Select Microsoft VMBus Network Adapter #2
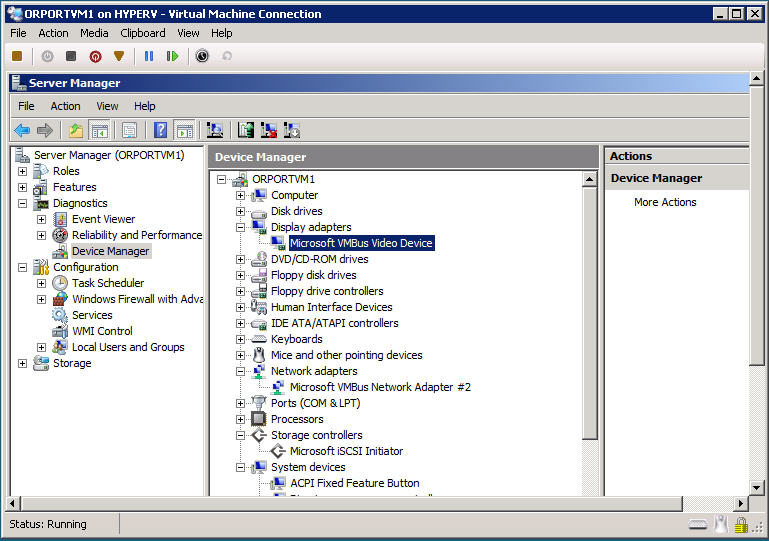This screenshot has width=769, height=541. (x=380, y=387)
